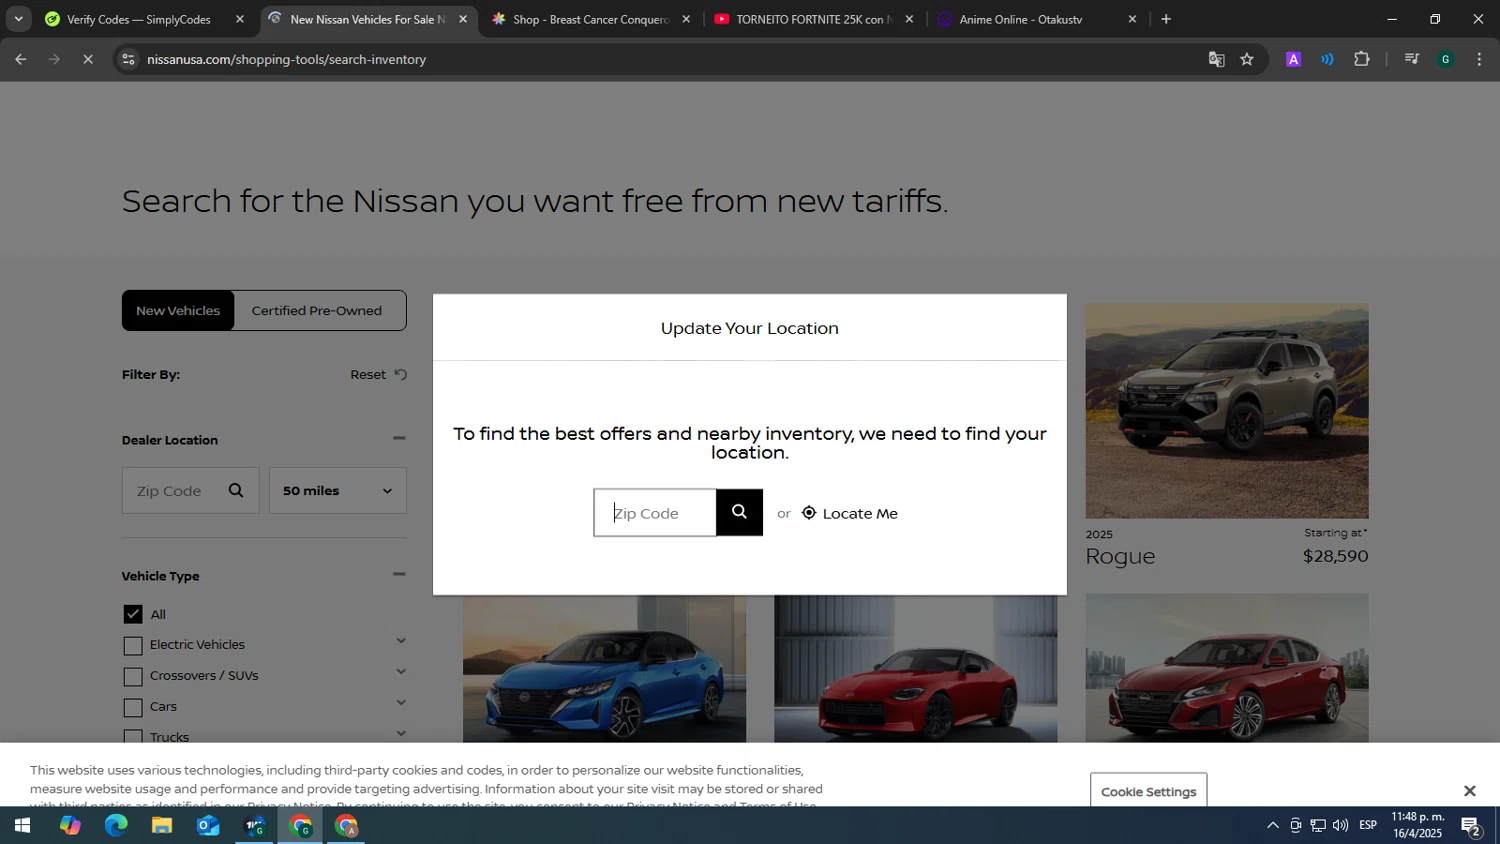Open the media control icon in toolbar

pyautogui.click(x=1412, y=59)
